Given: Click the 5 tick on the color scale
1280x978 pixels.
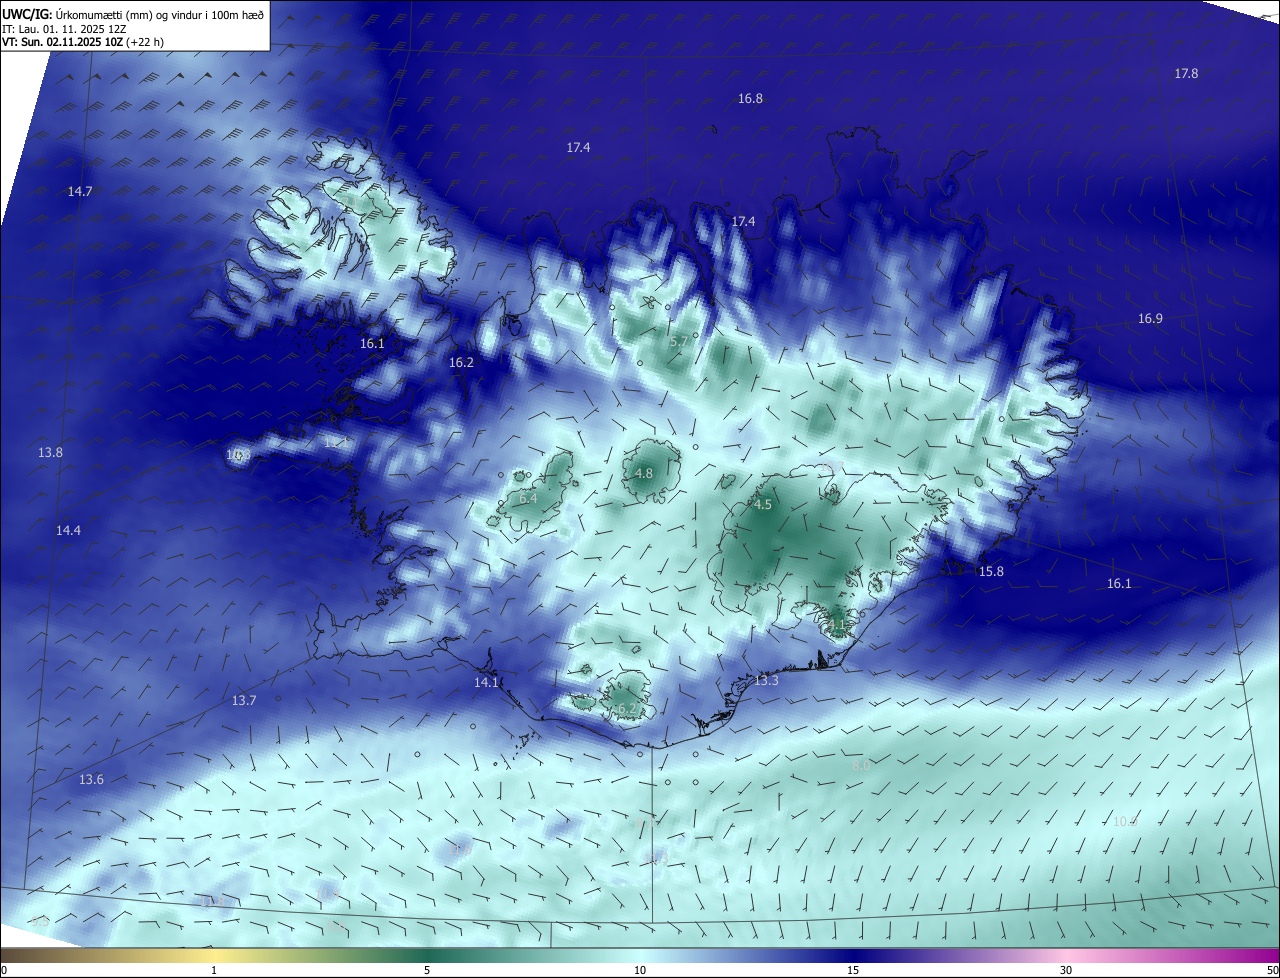Looking at the screenshot, I should [x=427, y=970].
